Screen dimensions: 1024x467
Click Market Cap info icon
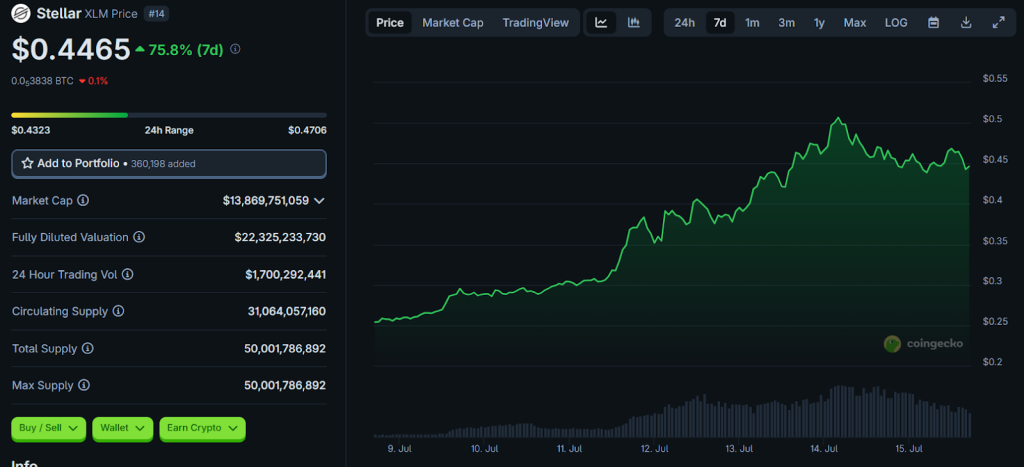click(x=83, y=201)
